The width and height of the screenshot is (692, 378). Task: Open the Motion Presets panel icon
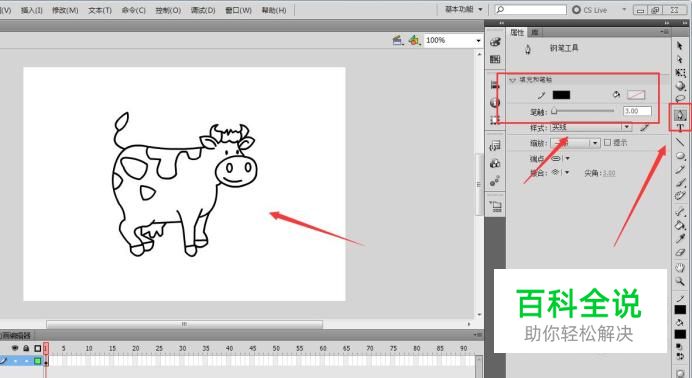click(x=495, y=181)
